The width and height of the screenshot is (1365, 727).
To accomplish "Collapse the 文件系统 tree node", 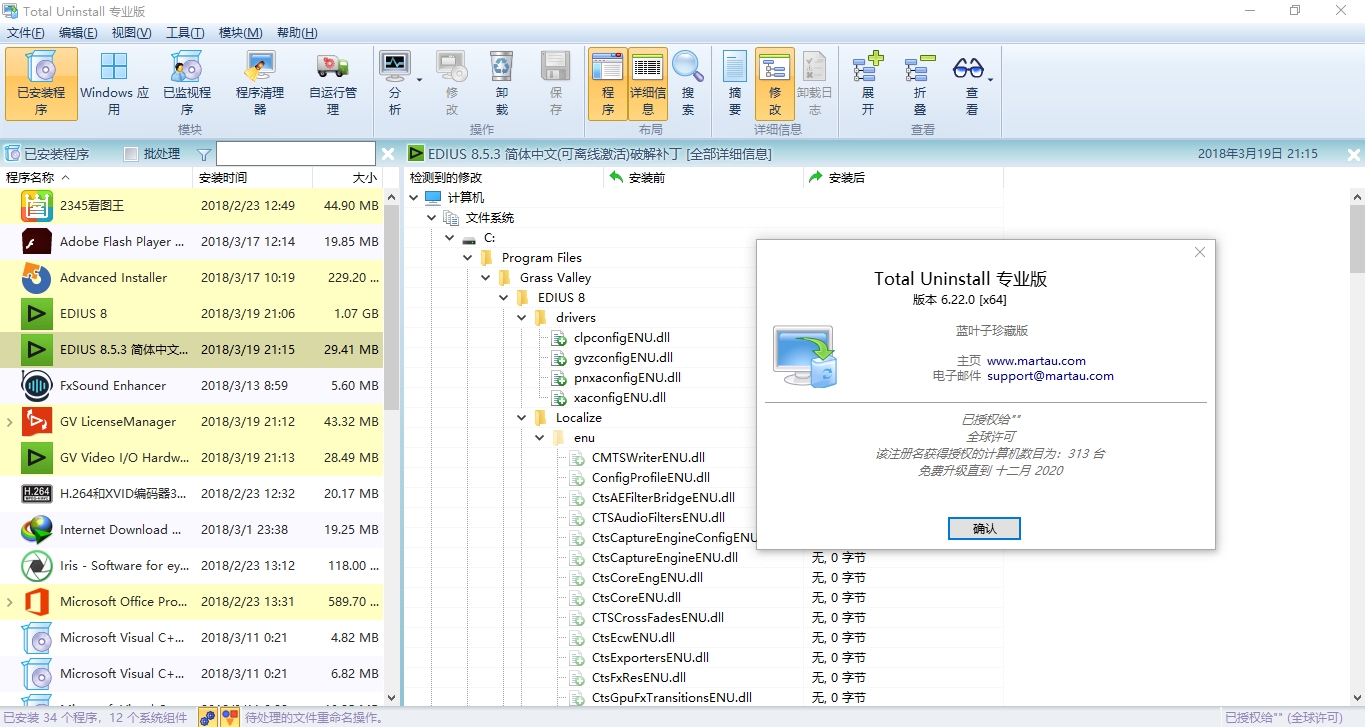I will point(432,218).
